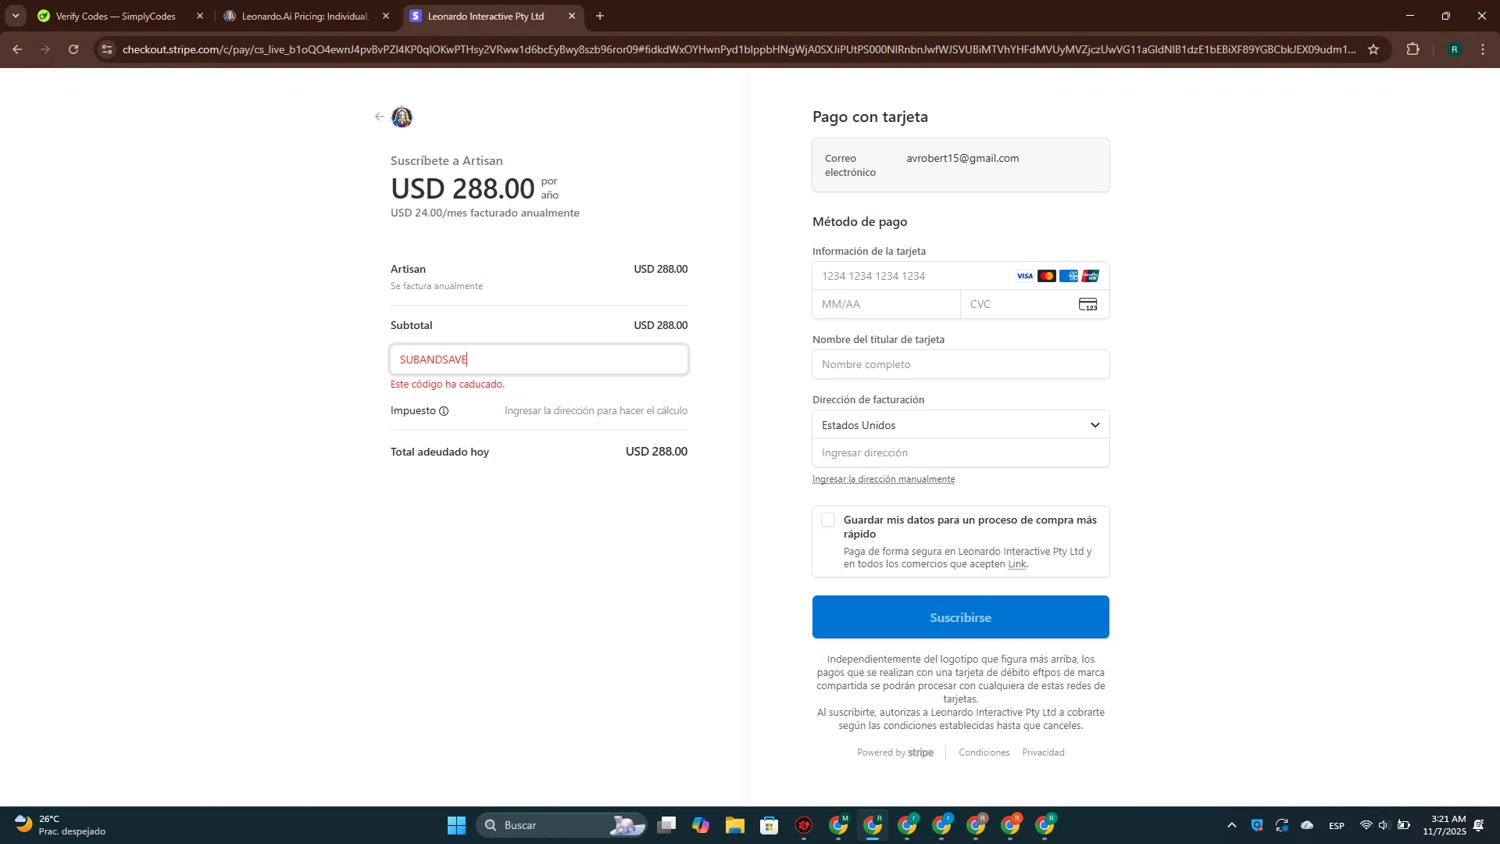Open the Privacidad footer link
The width and height of the screenshot is (1500, 844).
pyautogui.click(x=1043, y=752)
